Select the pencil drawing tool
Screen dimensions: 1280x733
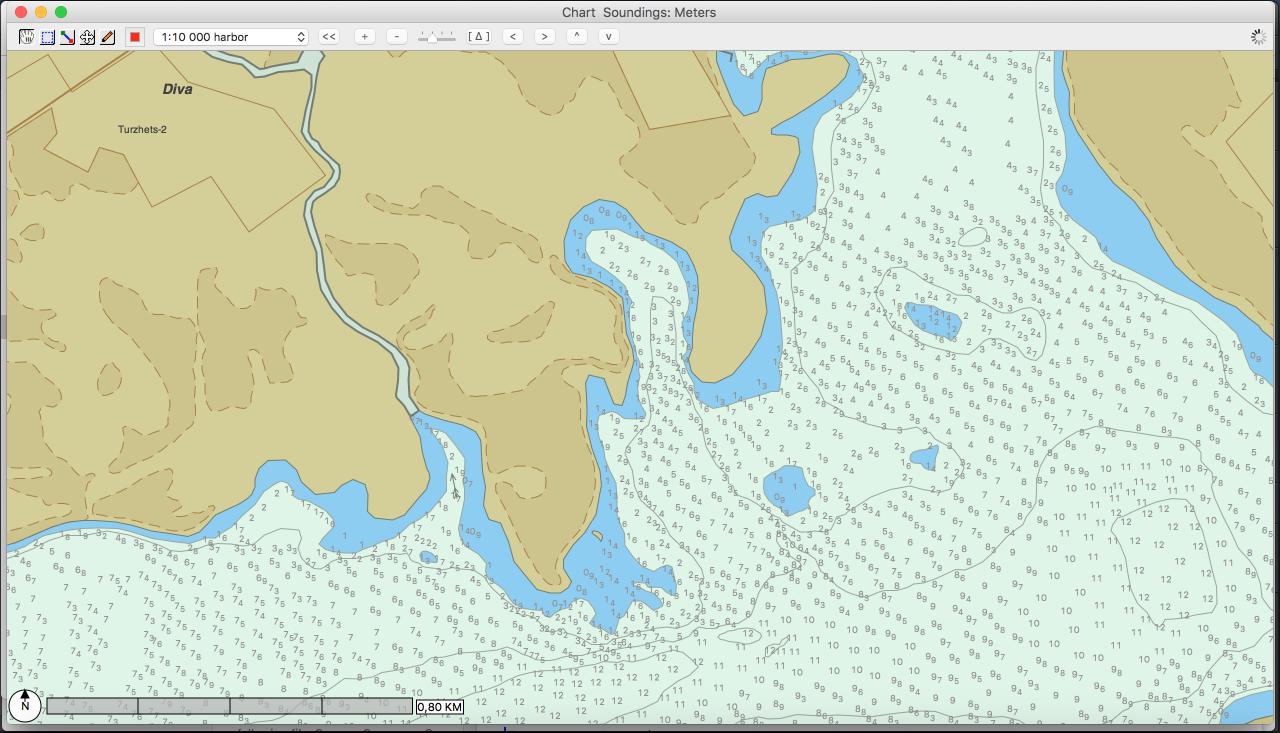click(107, 37)
